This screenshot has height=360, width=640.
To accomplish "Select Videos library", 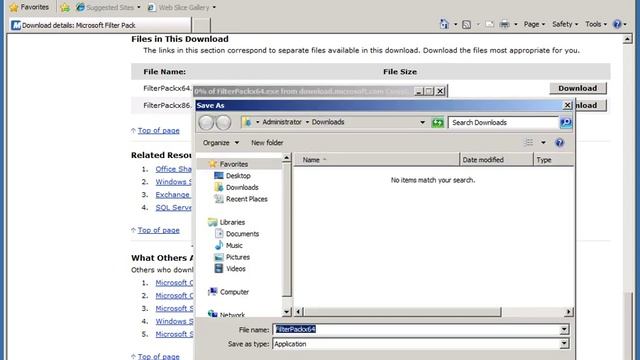I will (x=230, y=269).
